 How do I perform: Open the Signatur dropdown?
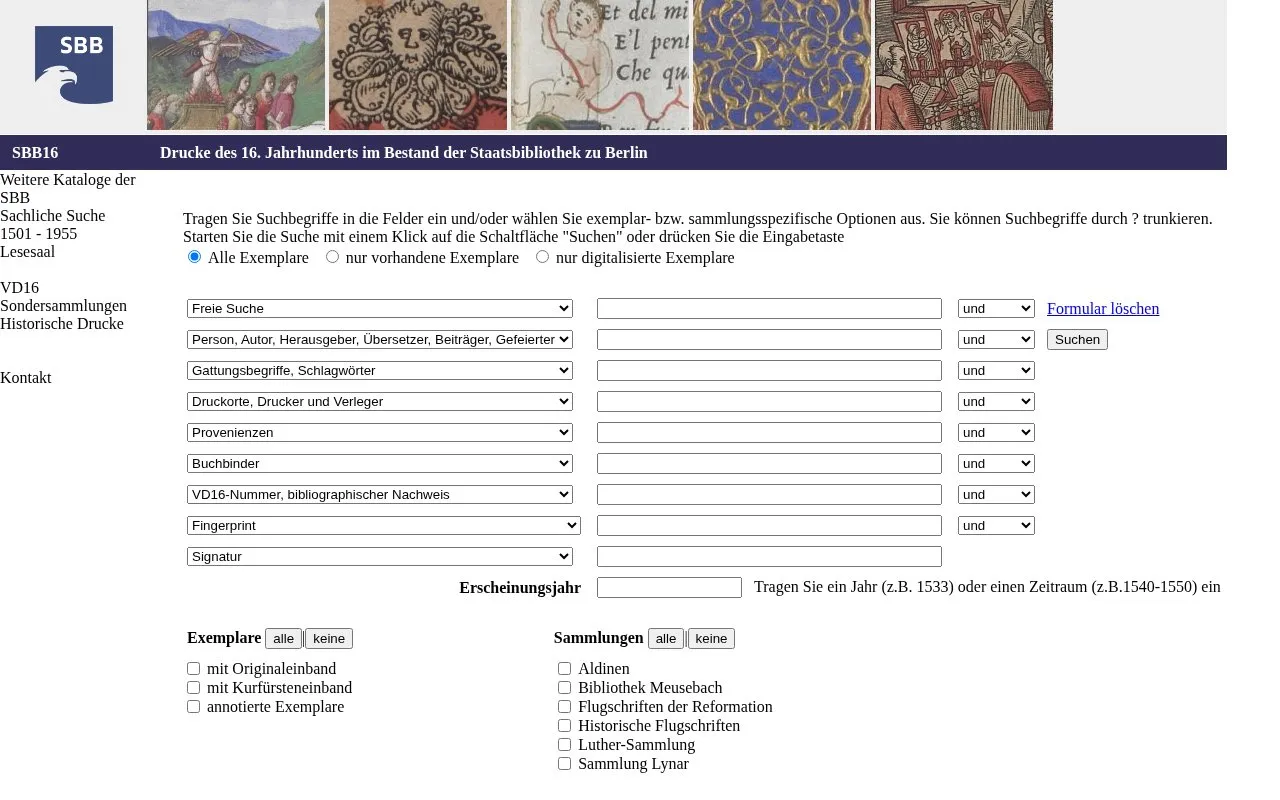[380, 557]
